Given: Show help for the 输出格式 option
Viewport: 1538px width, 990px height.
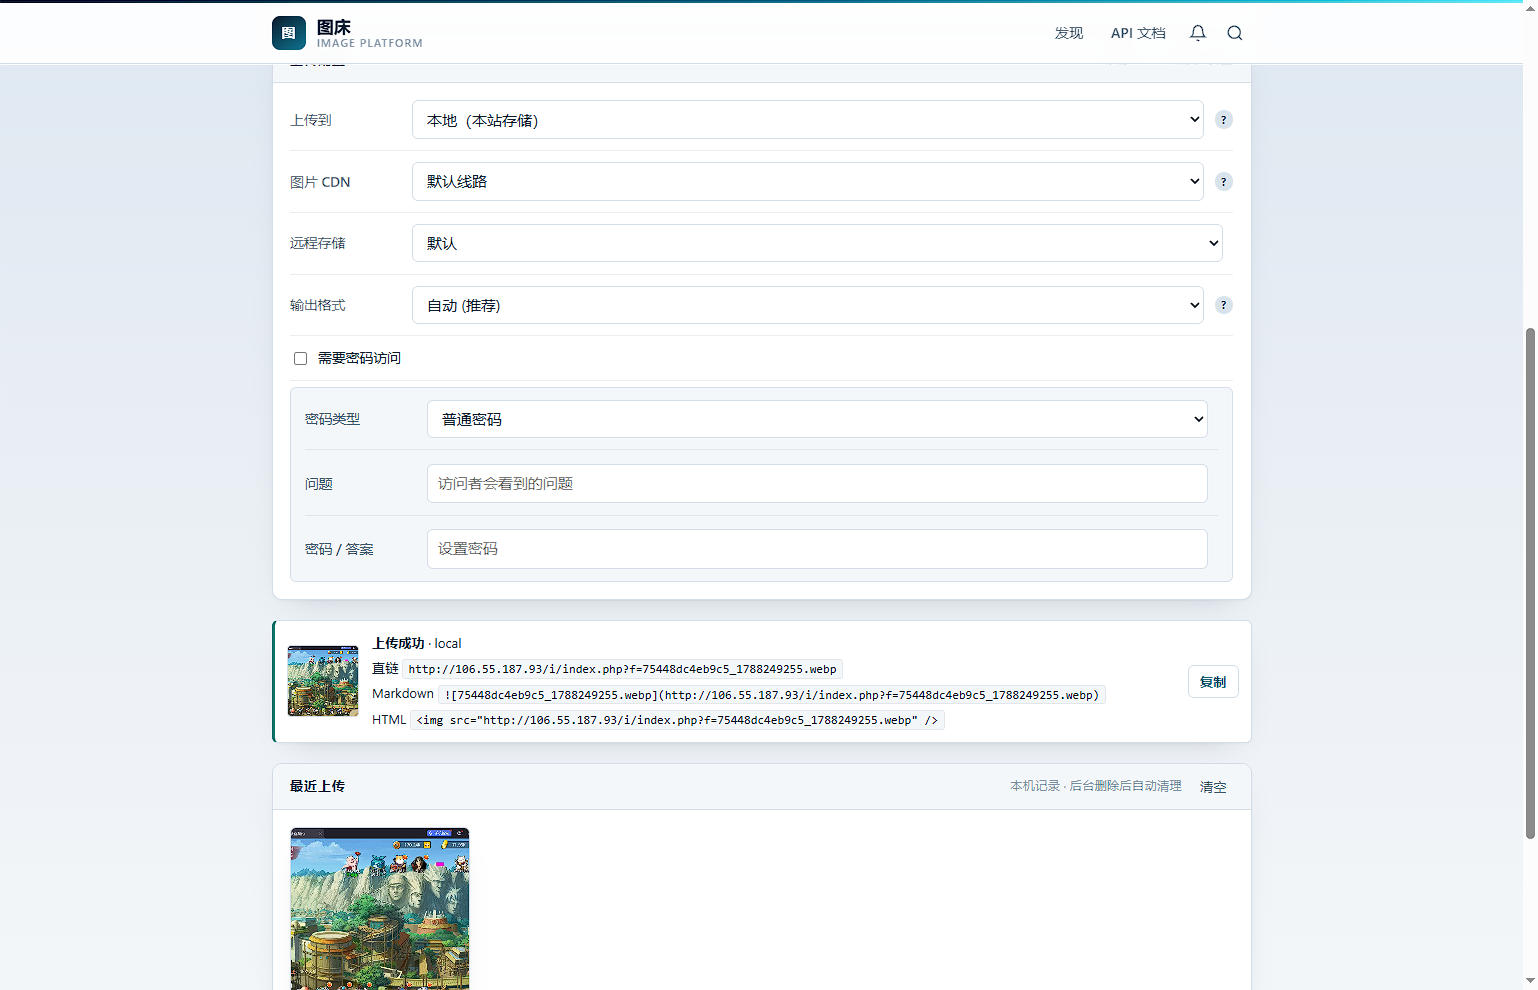Looking at the screenshot, I should tap(1223, 305).
